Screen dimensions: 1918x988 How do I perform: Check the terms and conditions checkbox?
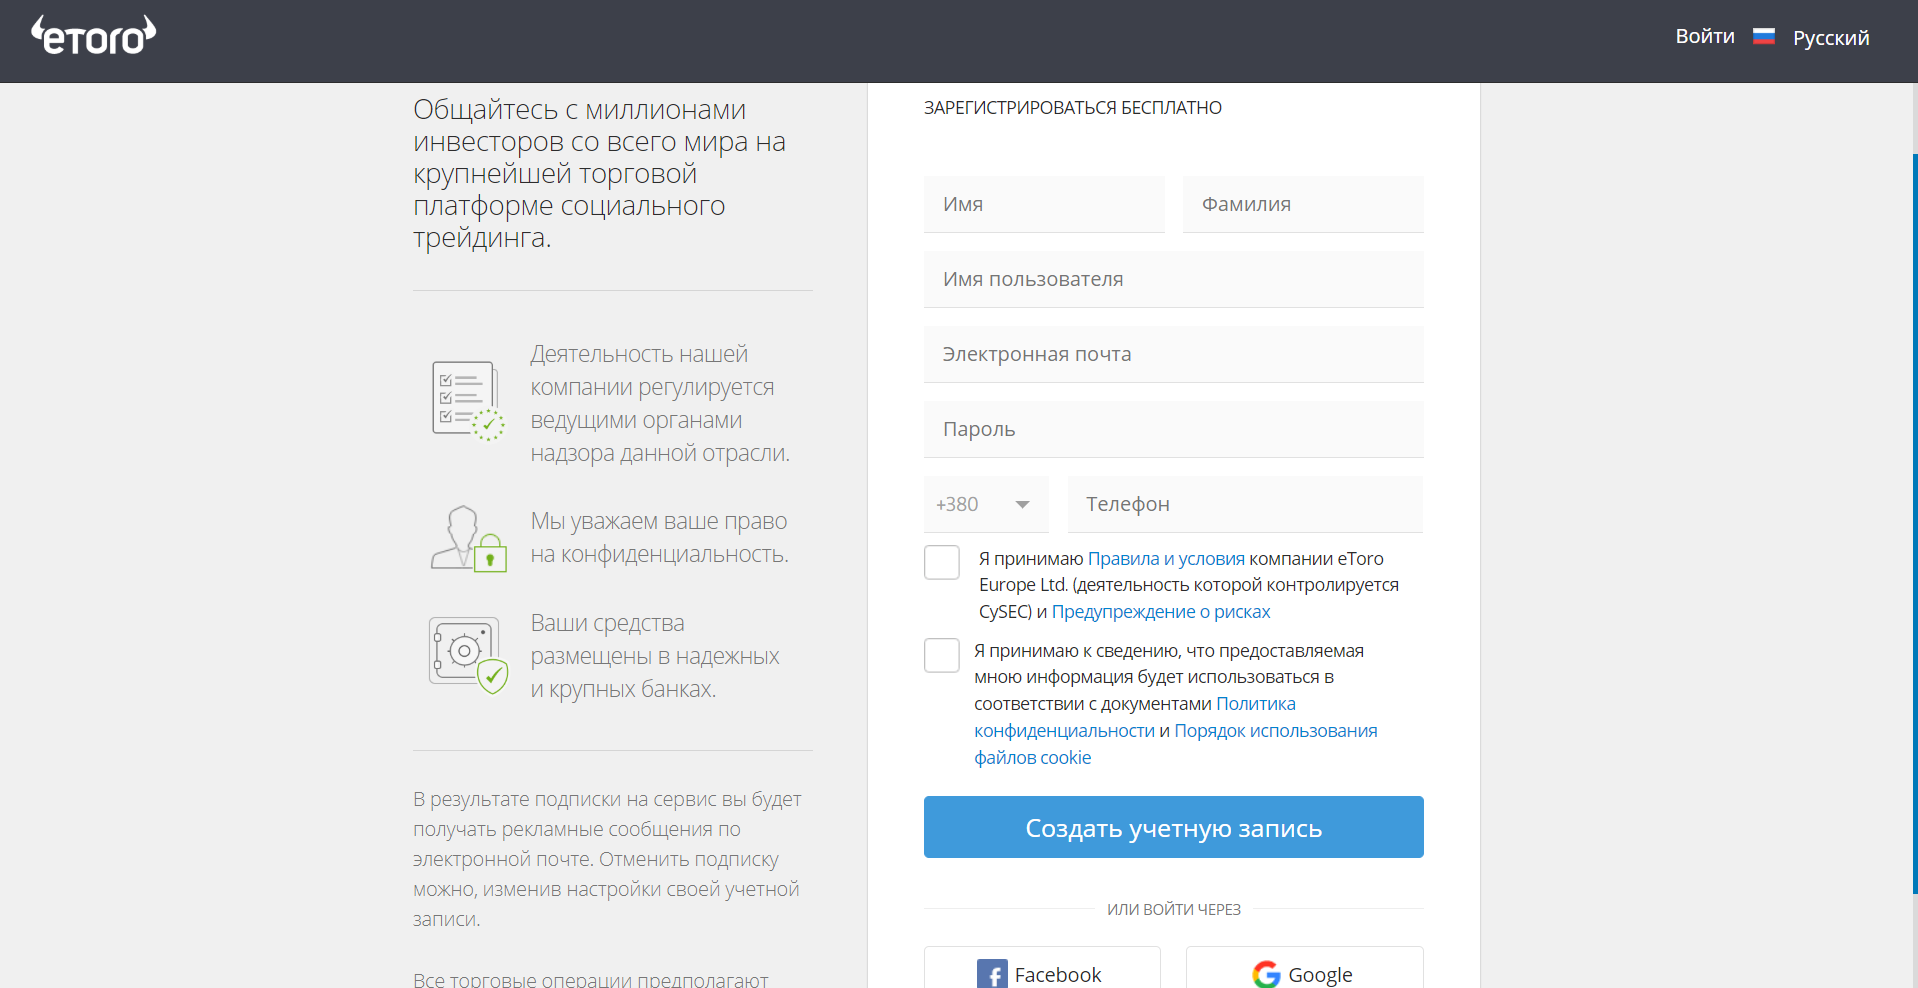click(x=942, y=562)
